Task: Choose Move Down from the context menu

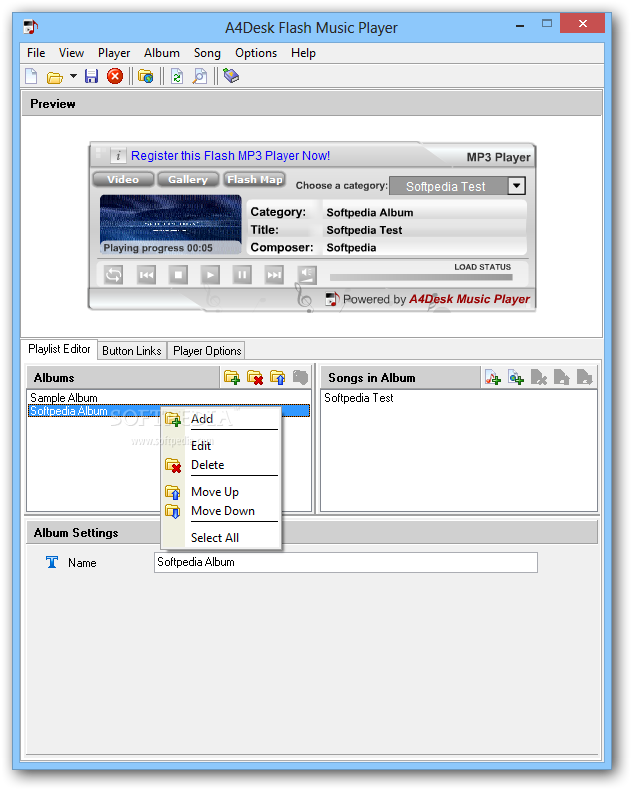Action: tap(221, 511)
